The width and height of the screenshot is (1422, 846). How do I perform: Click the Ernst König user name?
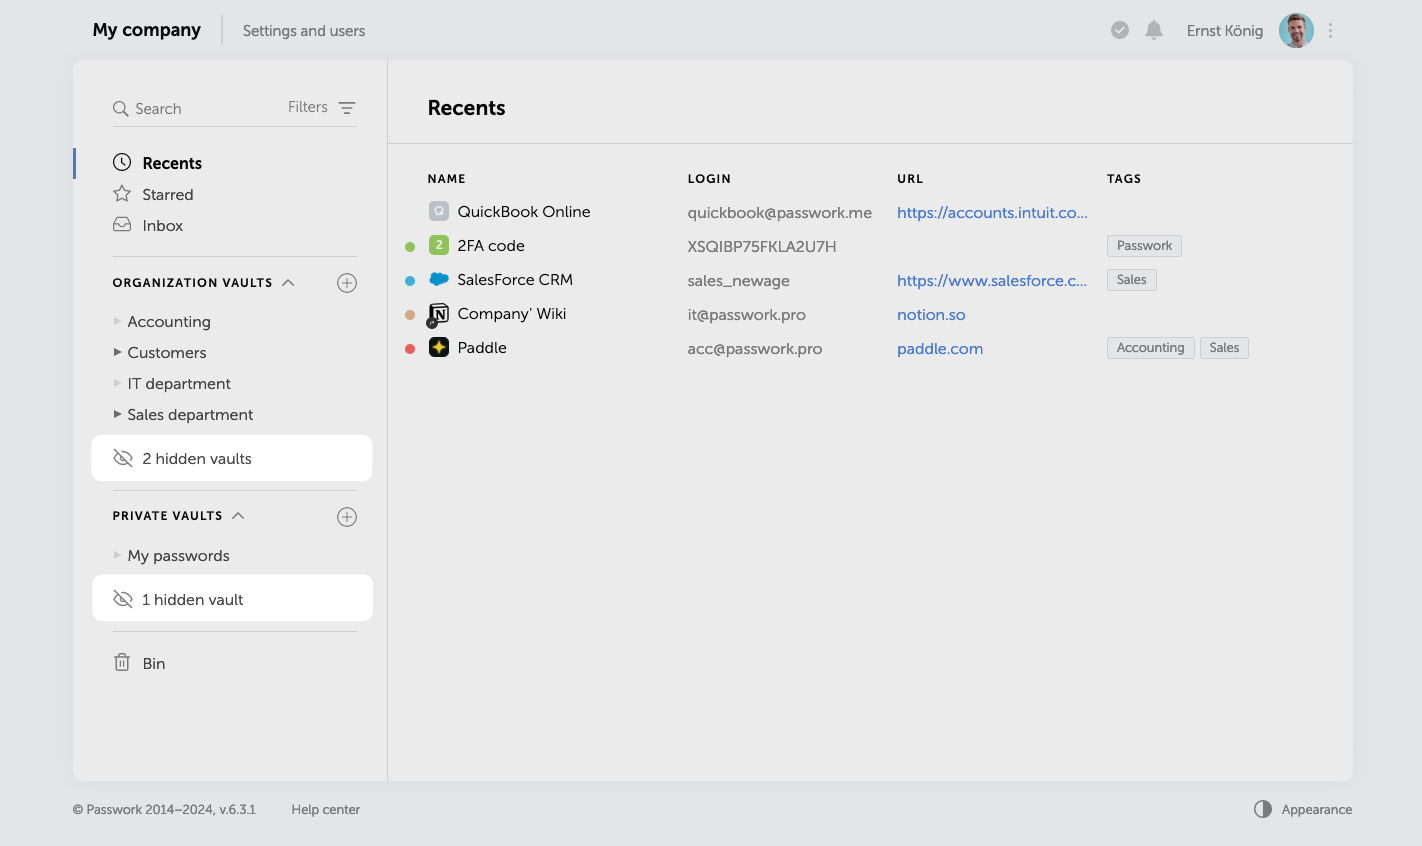(x=1225, y=31)
